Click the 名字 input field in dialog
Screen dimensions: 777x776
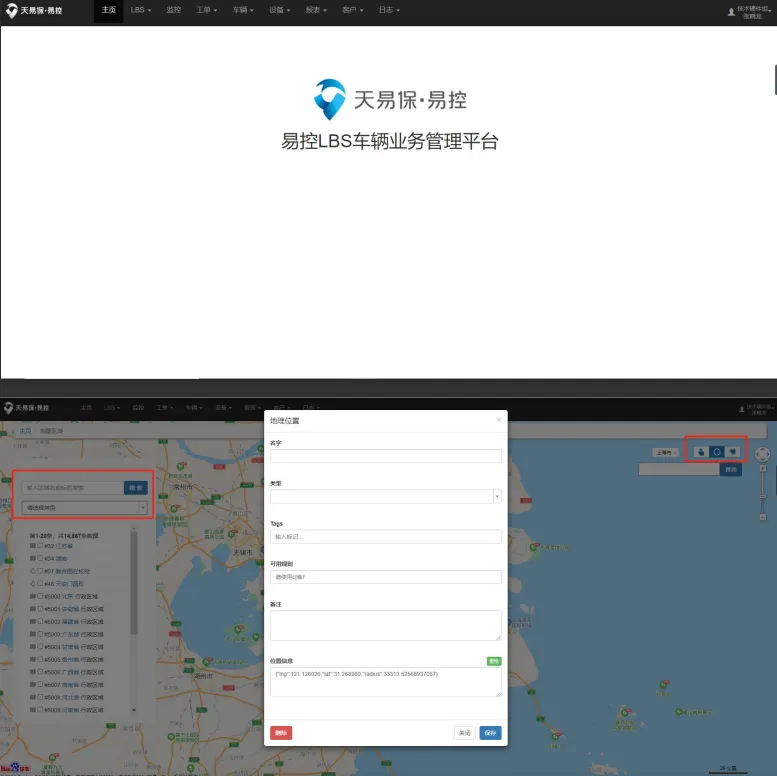[x=385, y=456]
